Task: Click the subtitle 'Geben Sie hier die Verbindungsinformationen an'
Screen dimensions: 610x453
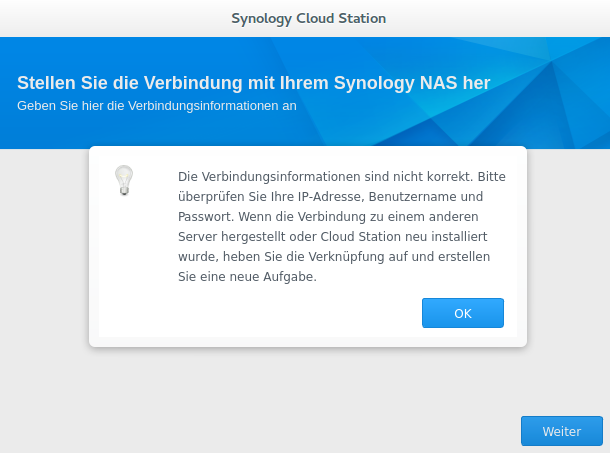Action: [x=157, y=104]
